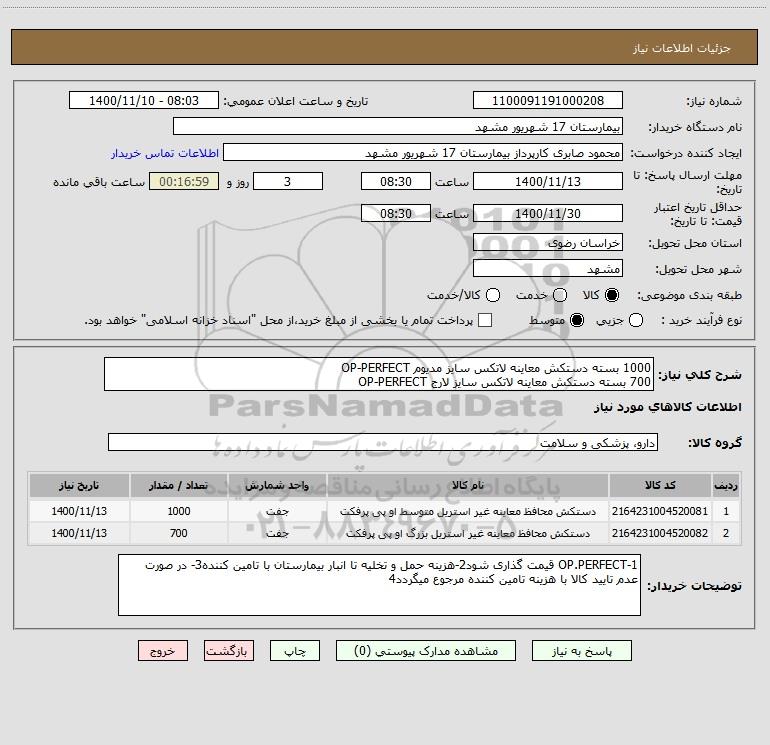The width and height of the screenshot is (770, 745).
Task: Click the goods group field دارو، پزشکی و سلامت
Action: (383, 442)
